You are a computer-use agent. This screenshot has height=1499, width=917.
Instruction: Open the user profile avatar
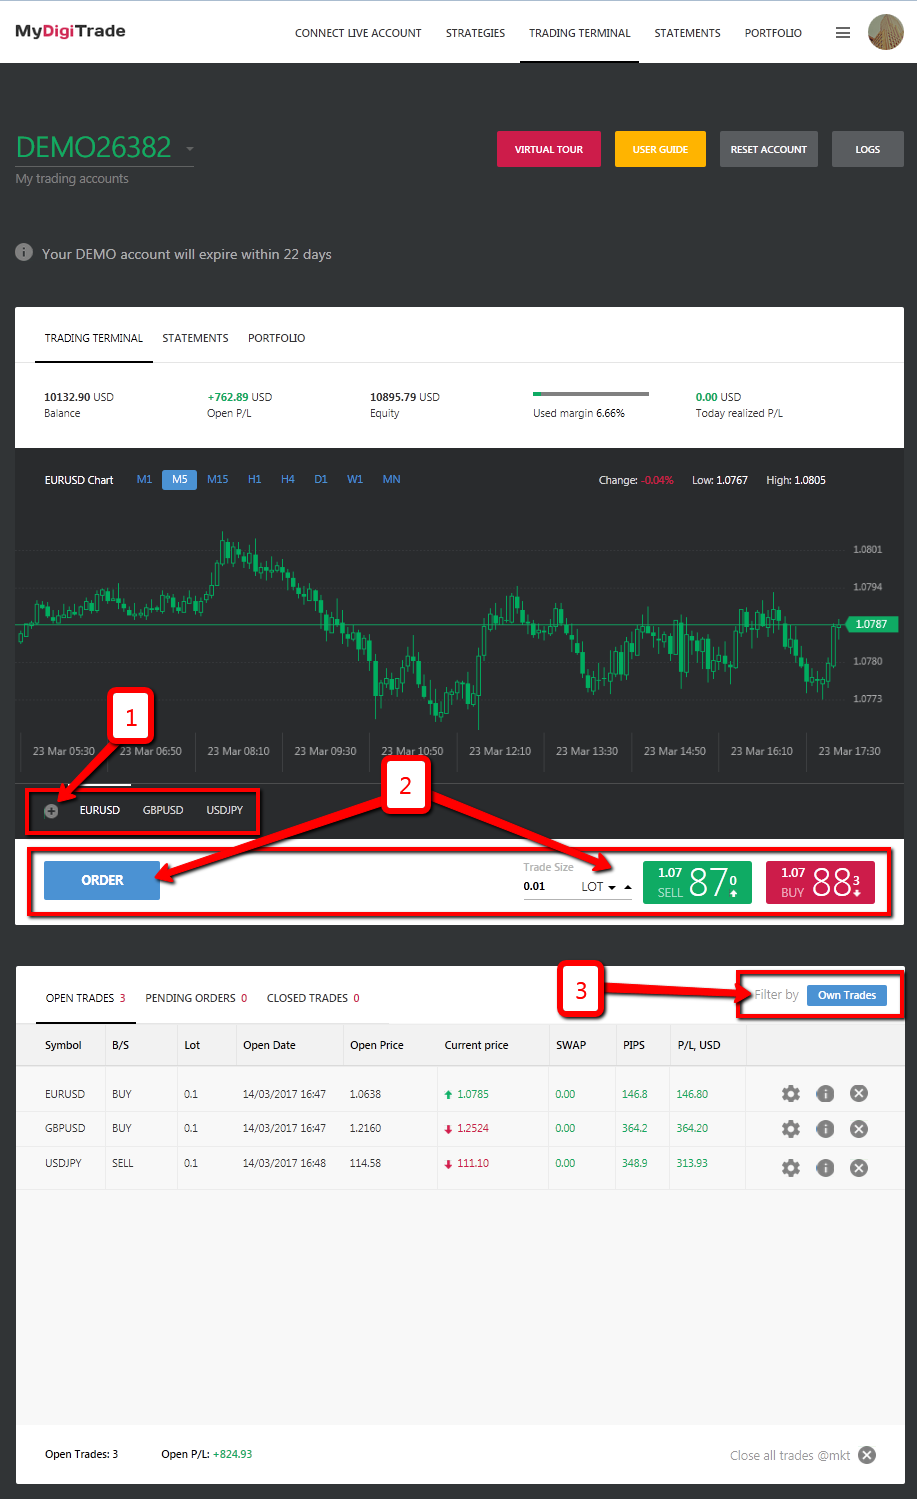click(x=886, y=33)
